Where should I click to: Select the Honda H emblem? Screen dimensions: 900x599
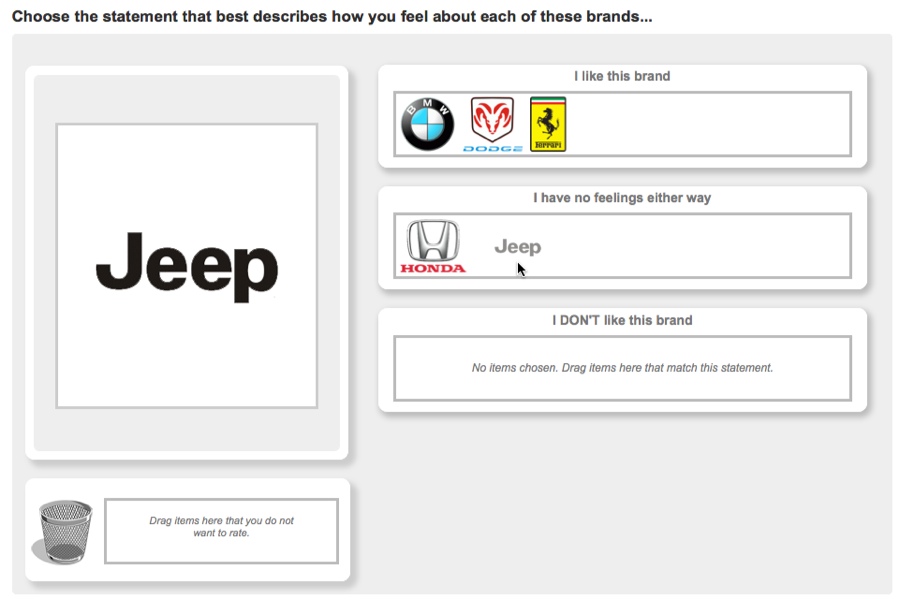coord(433,241)
